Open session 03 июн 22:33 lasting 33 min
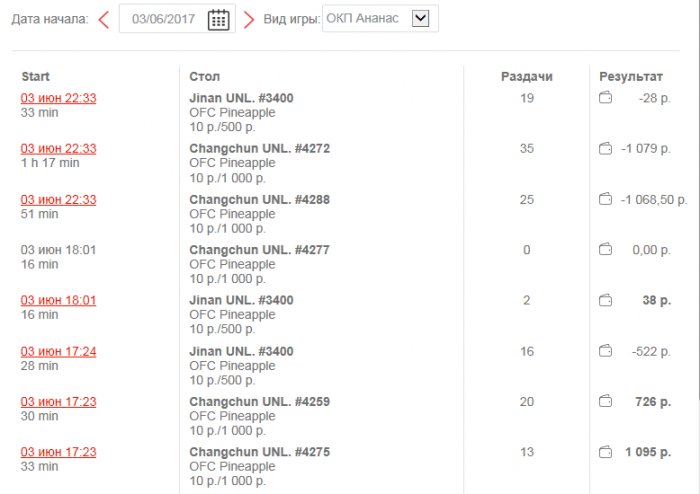Image resolution: width=700 pixels, height=494 pixels. [58, 98]
